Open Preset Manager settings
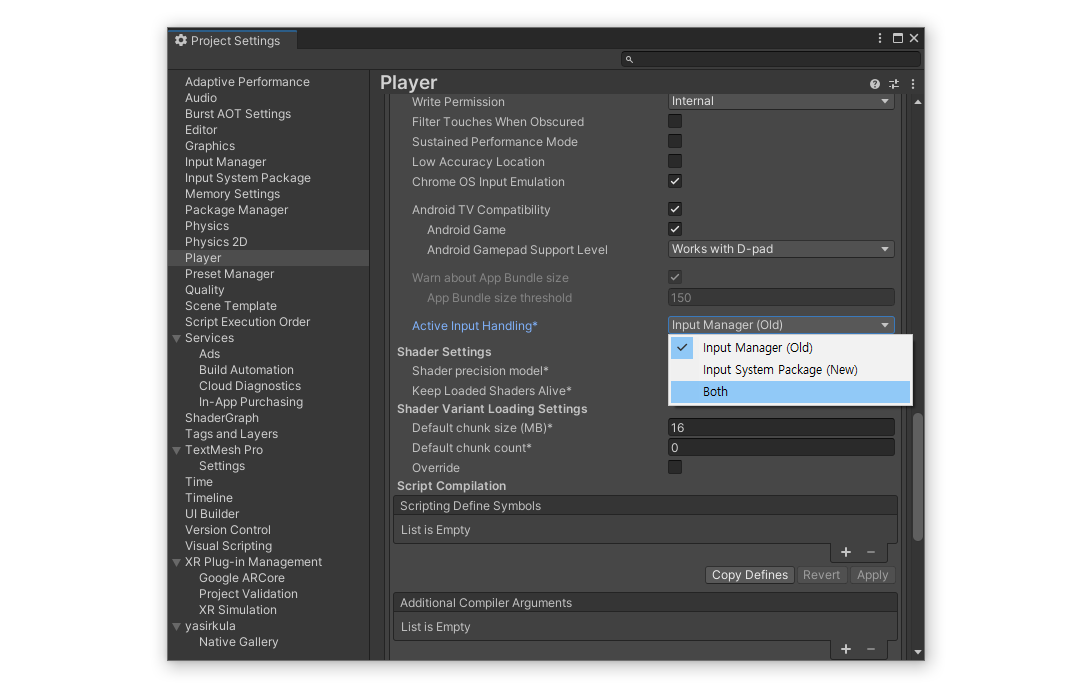The width and height of the screenshot is (1091, 685). [x=229, y=274]
